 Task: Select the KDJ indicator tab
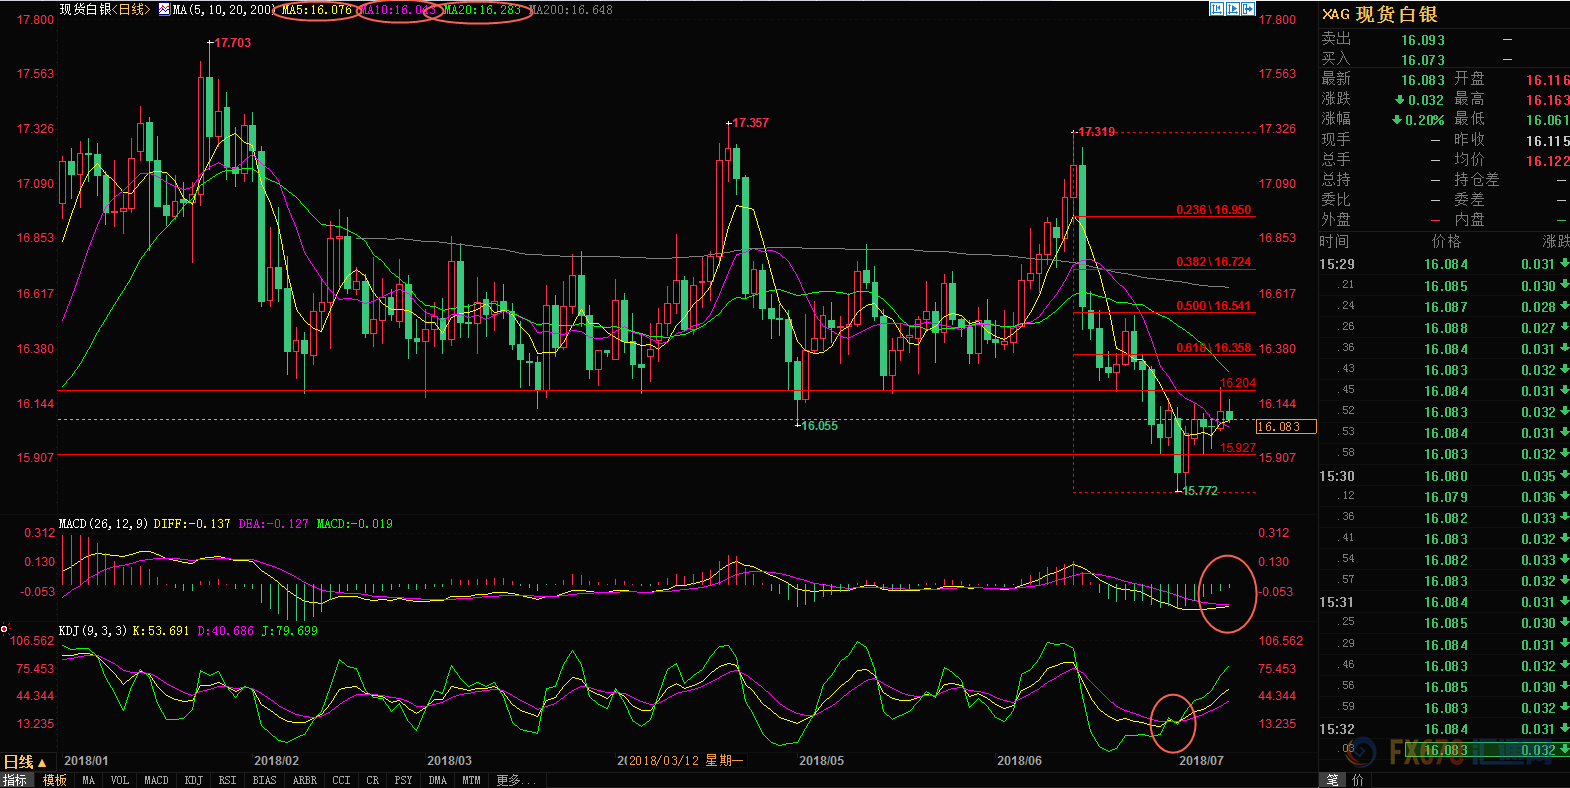coord(194,780)
